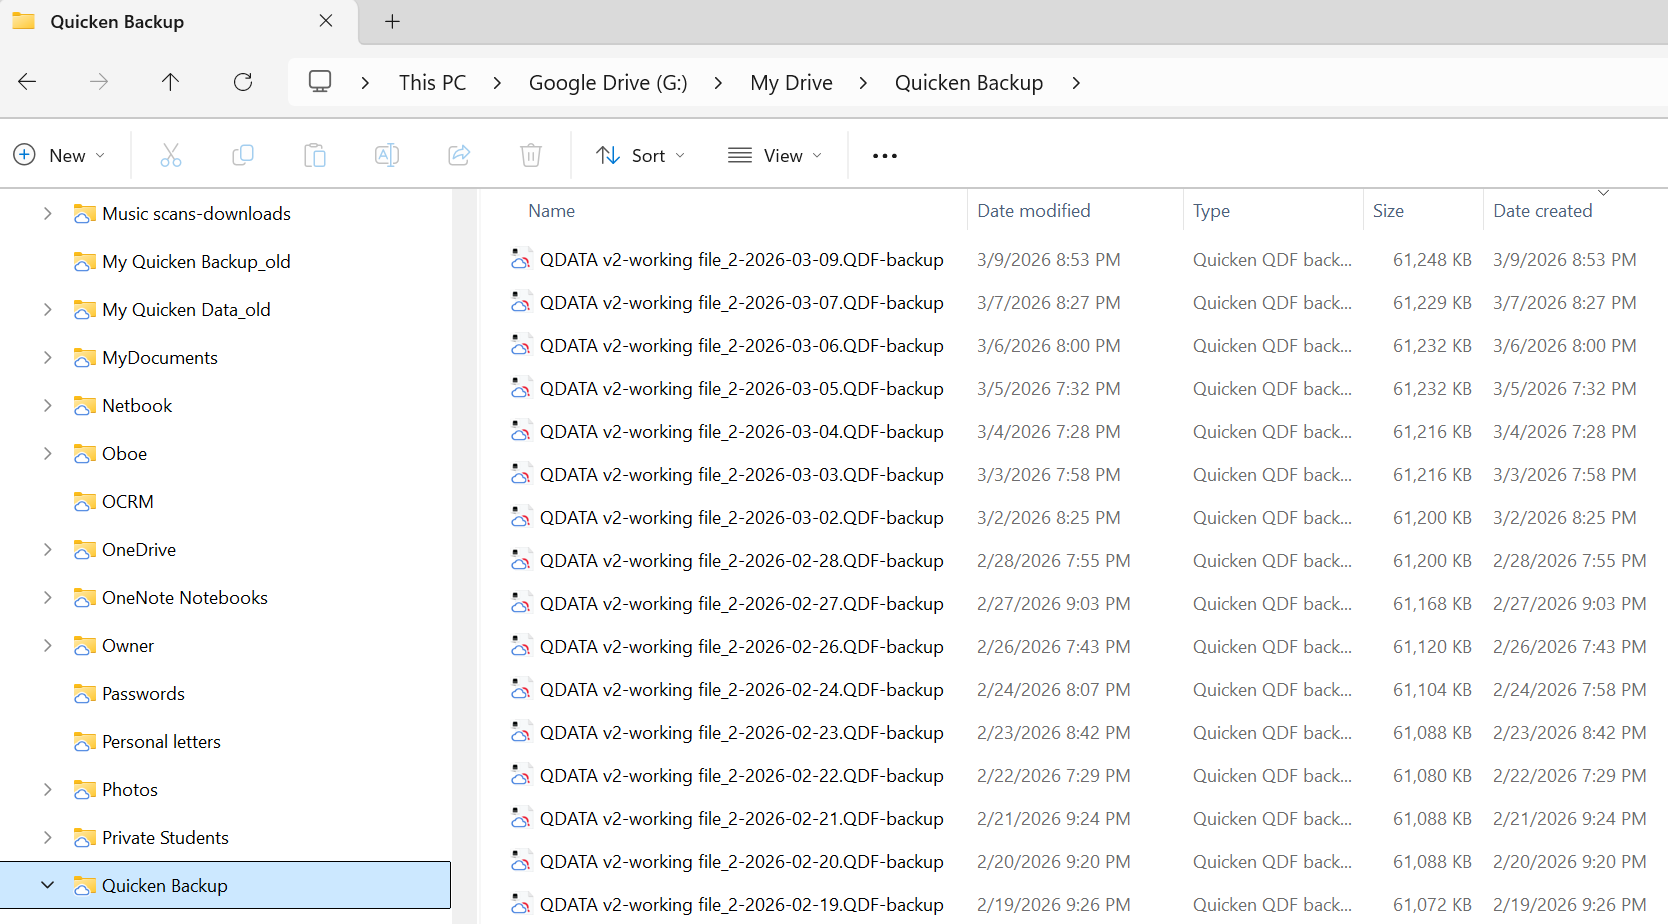Open a new tab with plus button
1668x924 pixels.
click(x=393, y=21)
